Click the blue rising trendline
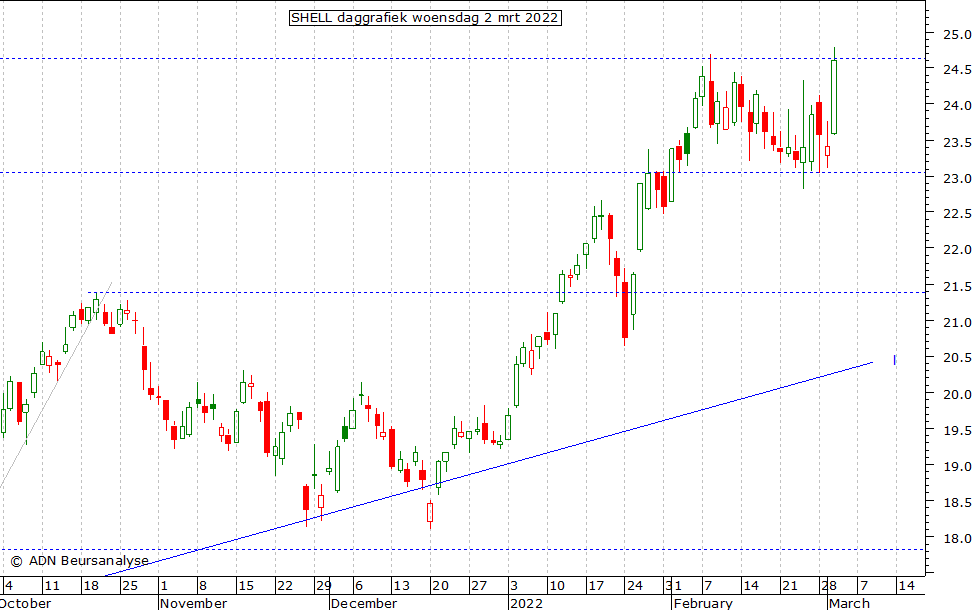The width and height of the screenshot is (976, 610). (x=489, y=468)
